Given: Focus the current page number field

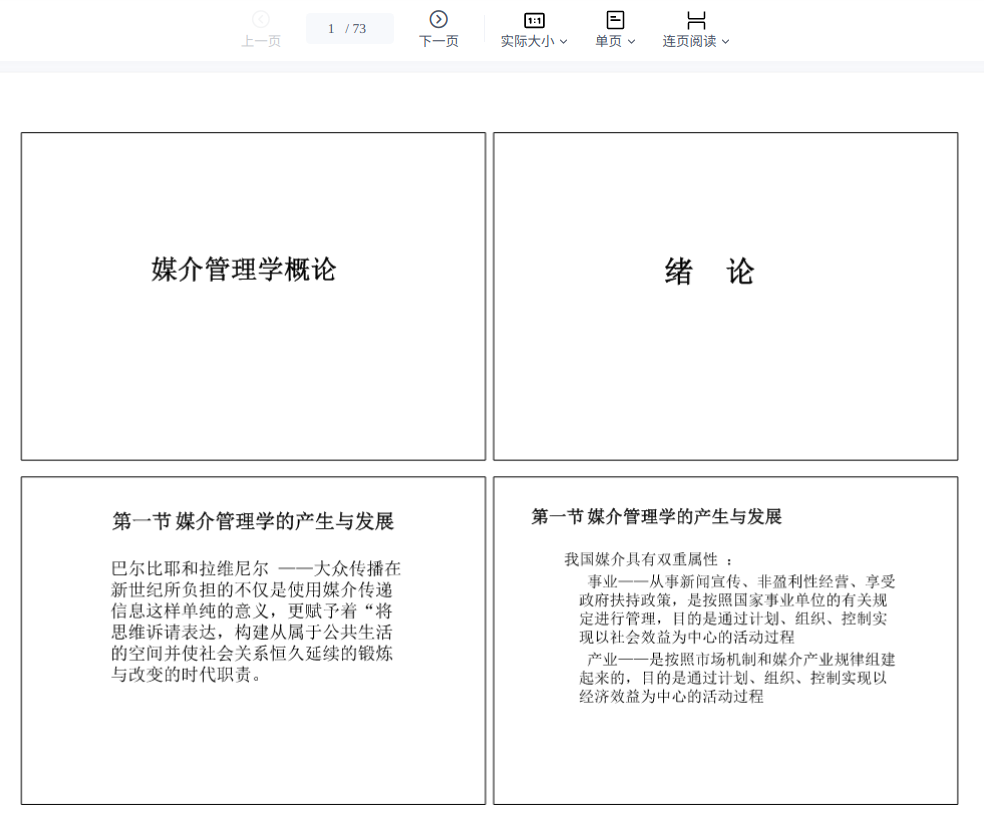Looking at the screenshot, I should click(x=331, y=29).
